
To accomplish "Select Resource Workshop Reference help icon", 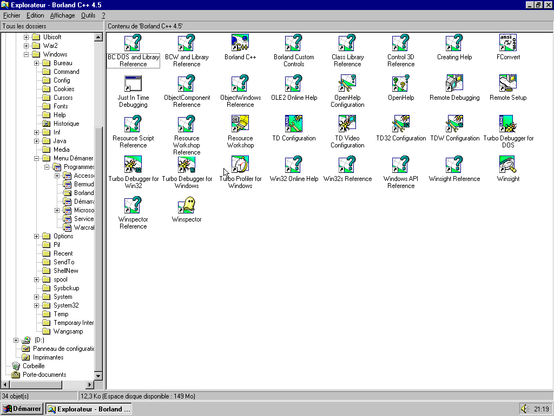I will click(x=187, y=124).
